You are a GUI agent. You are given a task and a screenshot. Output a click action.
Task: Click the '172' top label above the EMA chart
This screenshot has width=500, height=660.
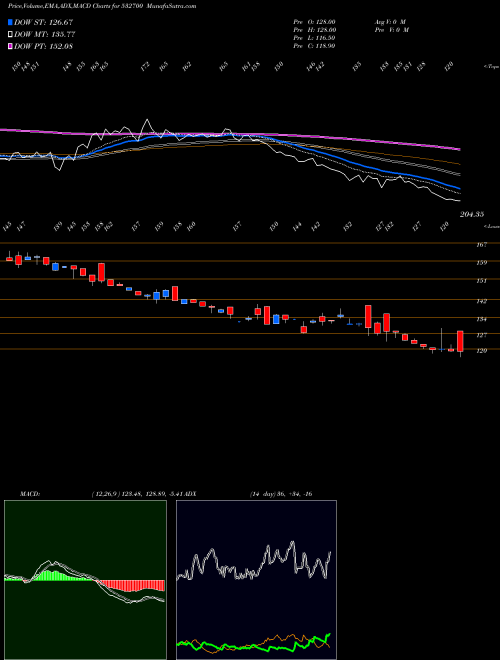[x=146, y=66]
